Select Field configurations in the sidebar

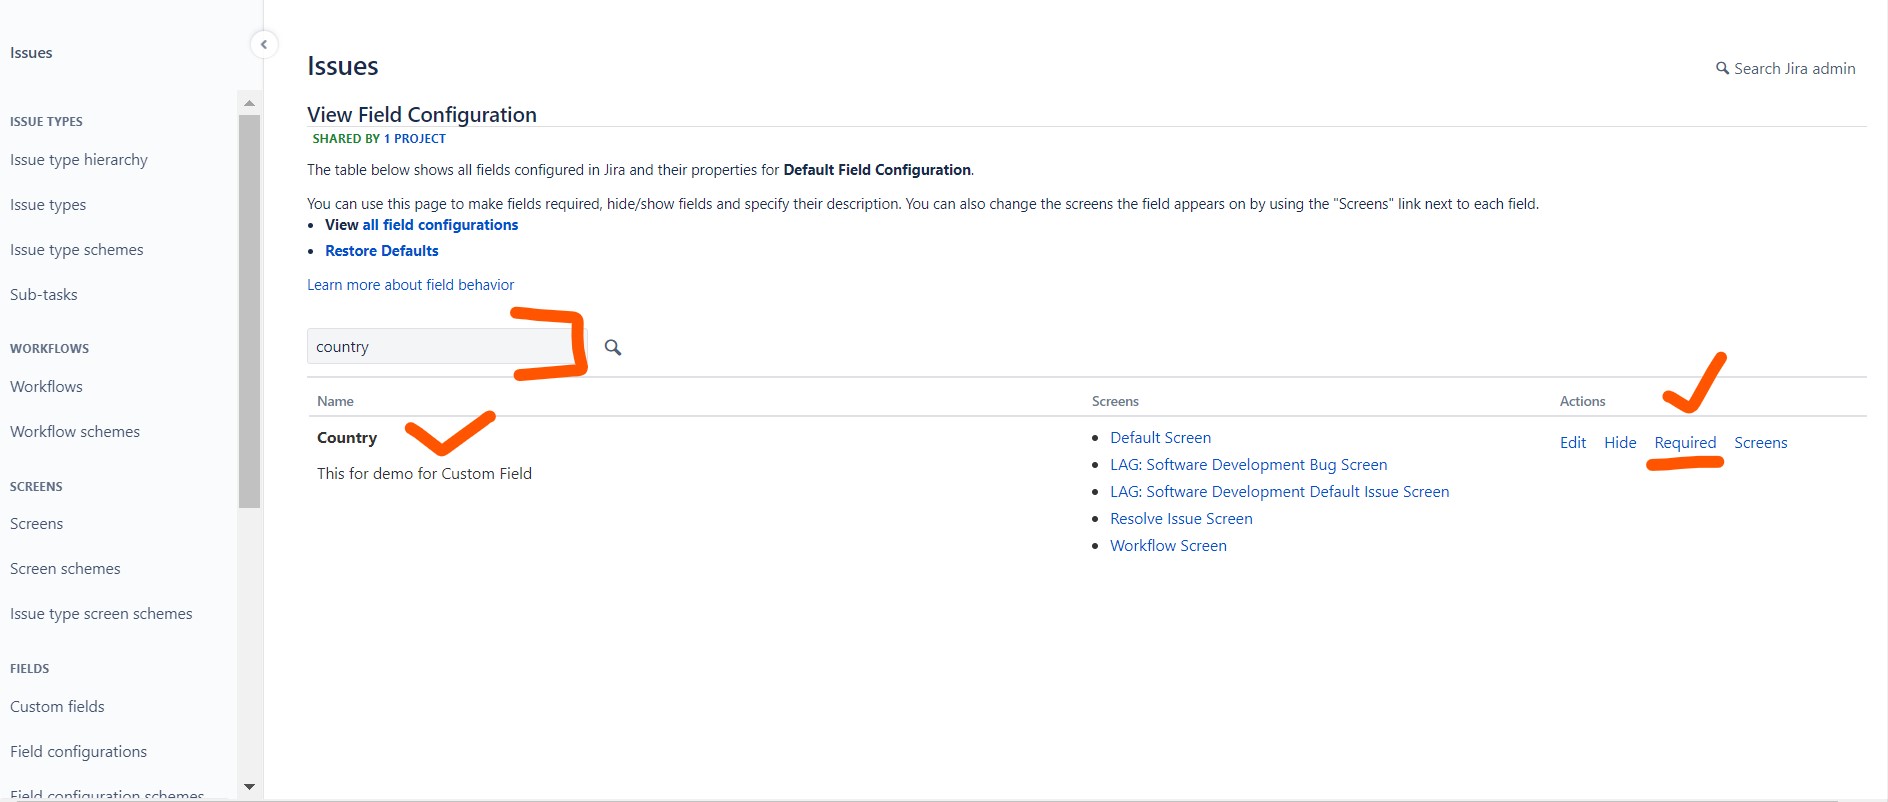[x=78, y=752]
